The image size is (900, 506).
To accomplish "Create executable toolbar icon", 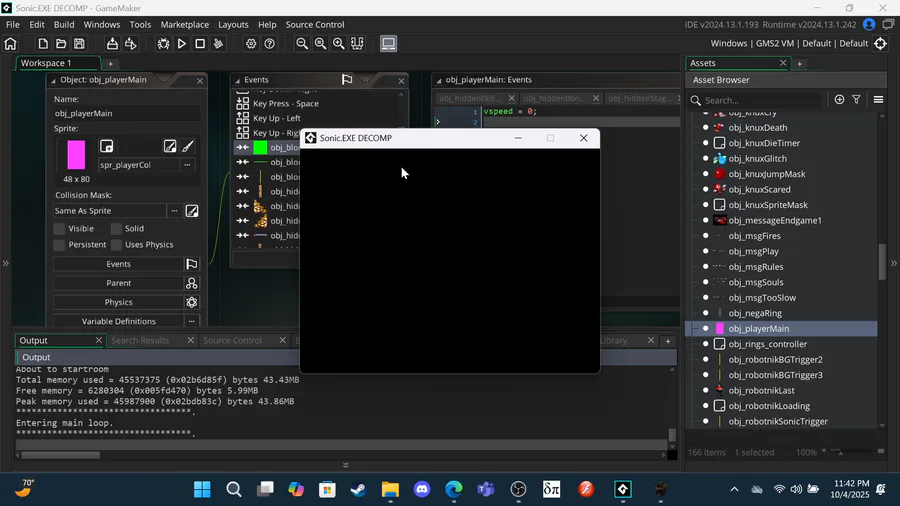I will (112, 44).
